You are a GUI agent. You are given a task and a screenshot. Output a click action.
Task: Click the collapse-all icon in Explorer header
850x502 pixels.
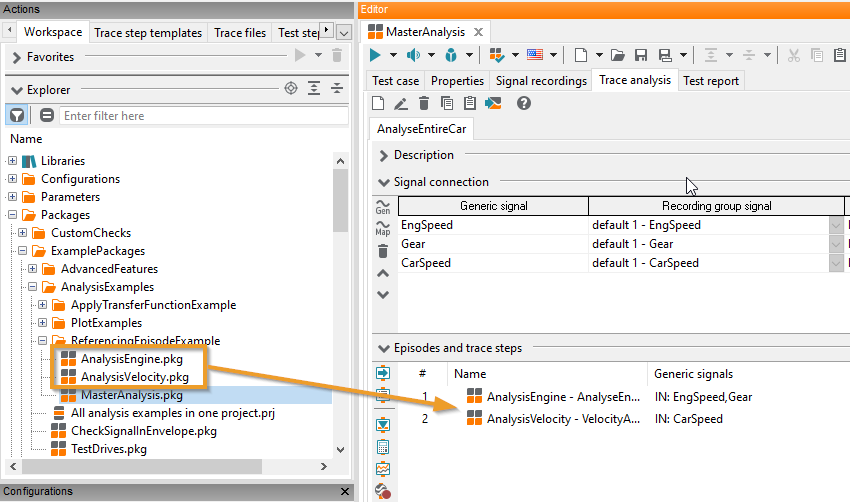click(x=337, y=88)
